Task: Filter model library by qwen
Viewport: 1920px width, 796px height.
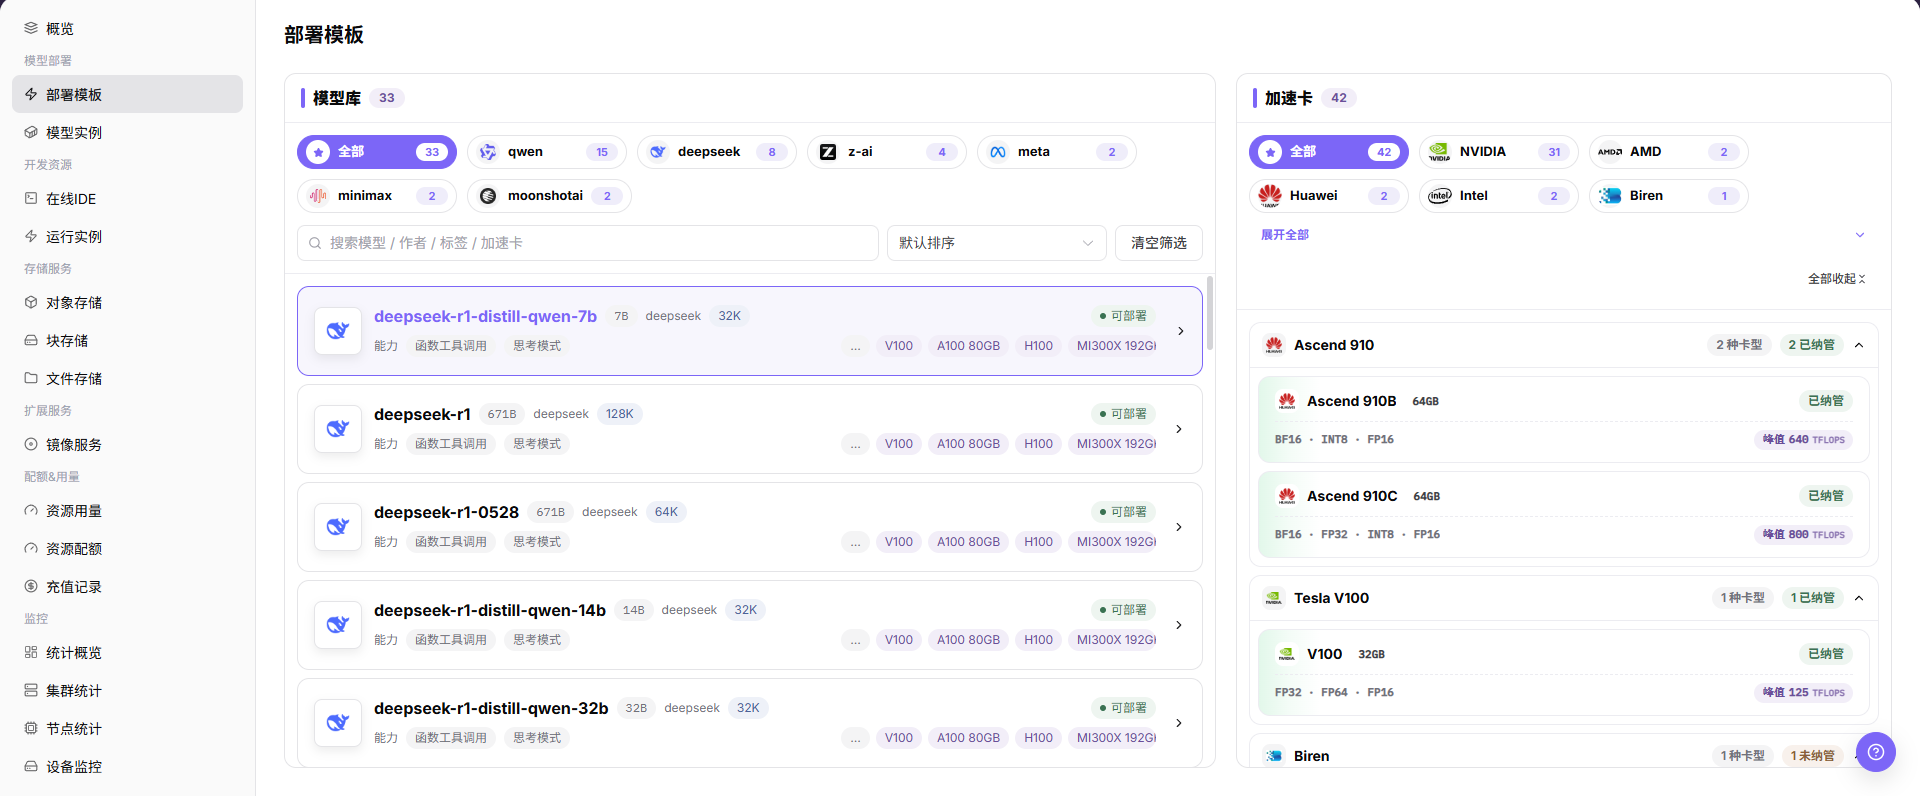Action: coord(547,152)
